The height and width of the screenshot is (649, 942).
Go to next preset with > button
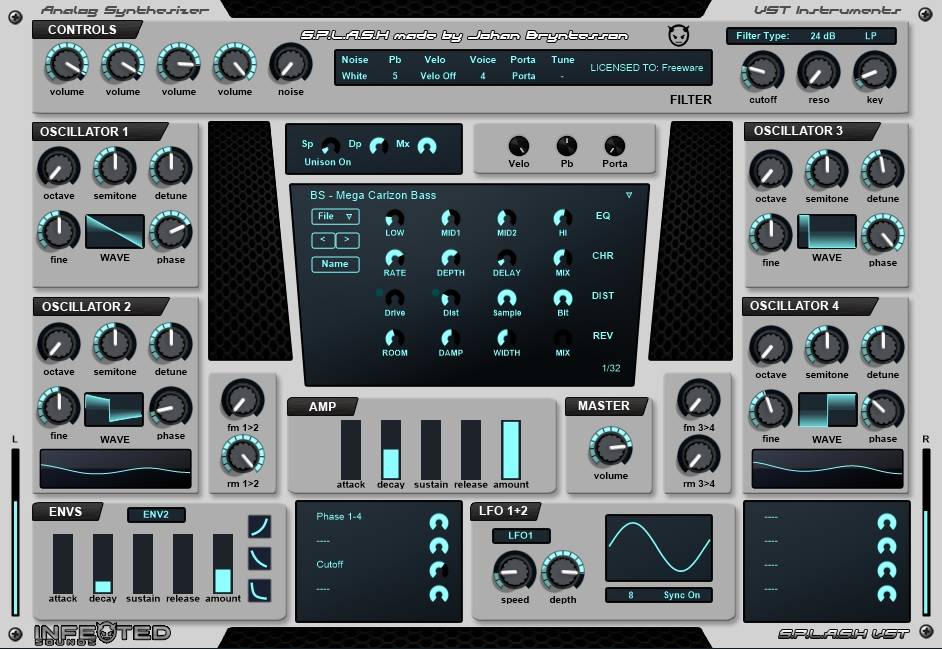click(x=347, y=240)
